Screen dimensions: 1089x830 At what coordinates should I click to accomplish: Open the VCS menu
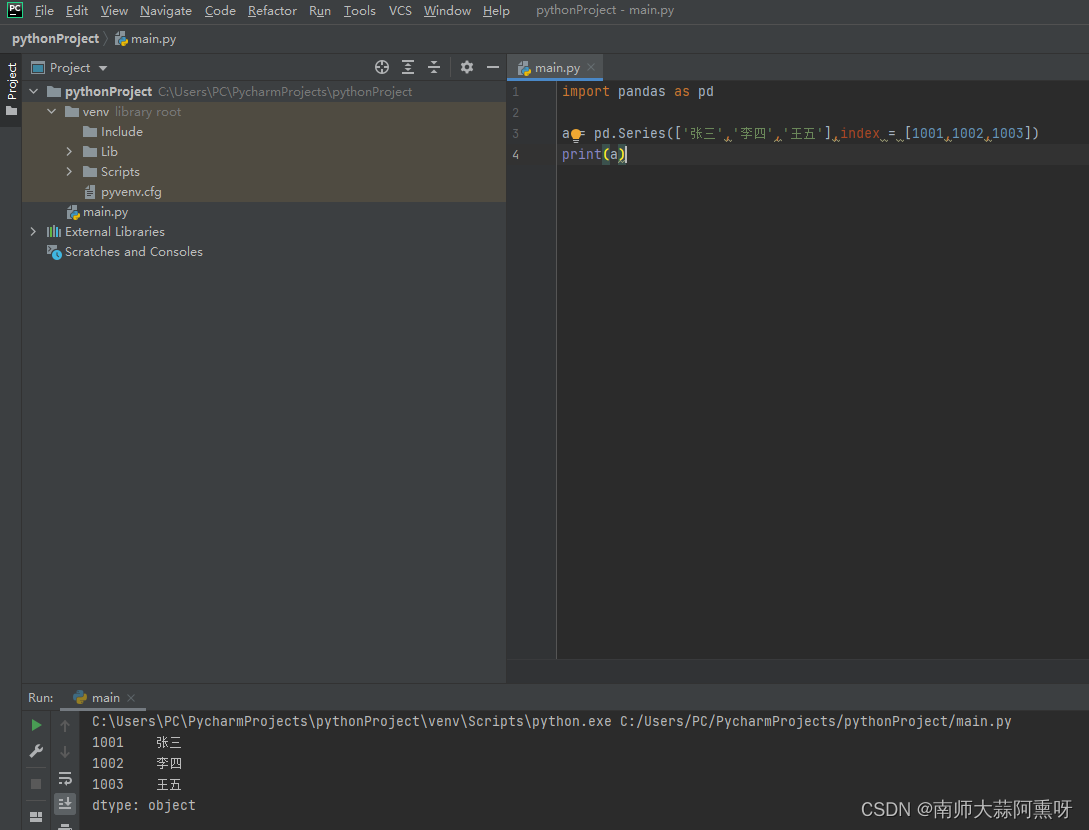click(x=400, y=10)
